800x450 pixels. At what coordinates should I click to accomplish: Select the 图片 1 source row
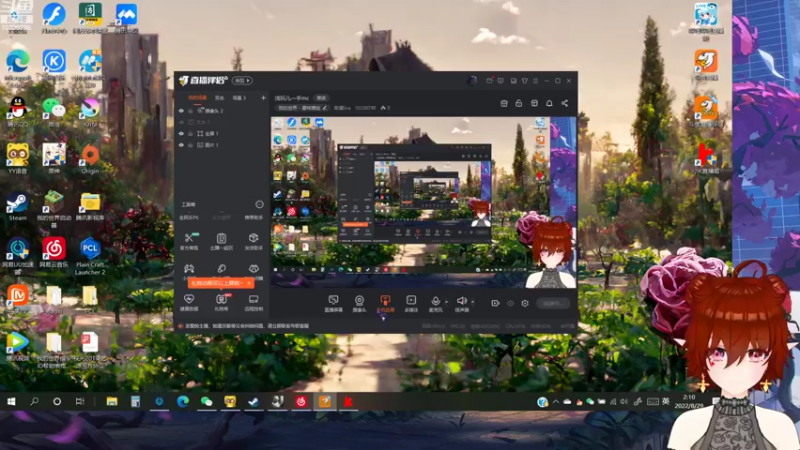pyautogui.click(x=221, y=145)
